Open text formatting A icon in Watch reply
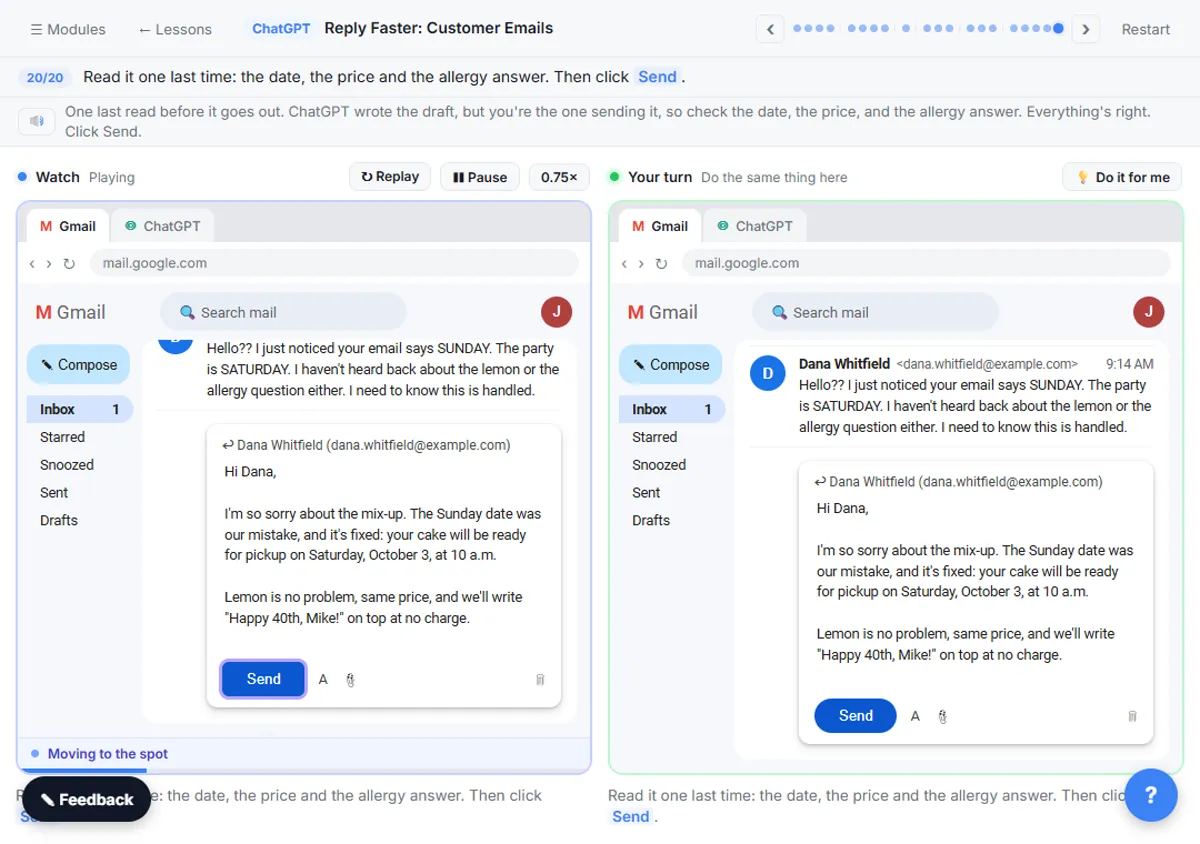 pyautogui.click(x=323, y=680)
